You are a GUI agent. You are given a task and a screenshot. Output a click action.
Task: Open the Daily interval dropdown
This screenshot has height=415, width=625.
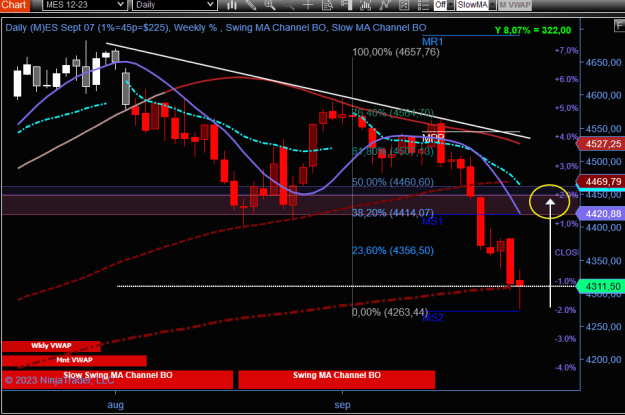[175, 5]
